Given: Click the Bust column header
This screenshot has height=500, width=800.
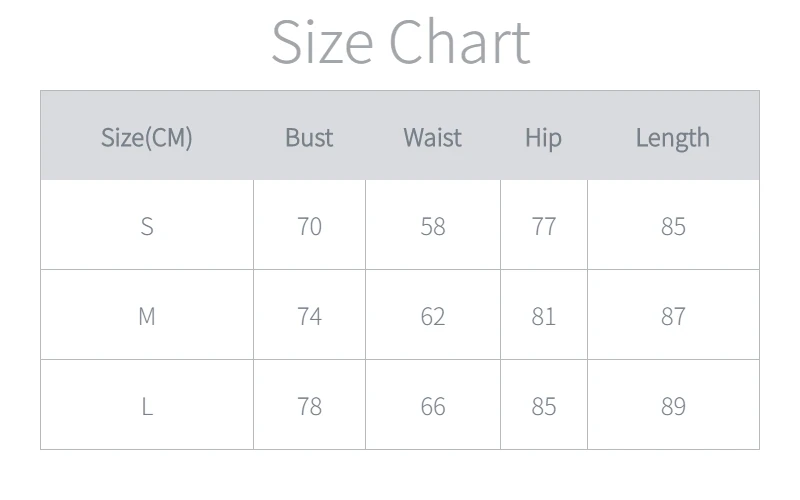Looking at the screenshot, I should point(309,137).
